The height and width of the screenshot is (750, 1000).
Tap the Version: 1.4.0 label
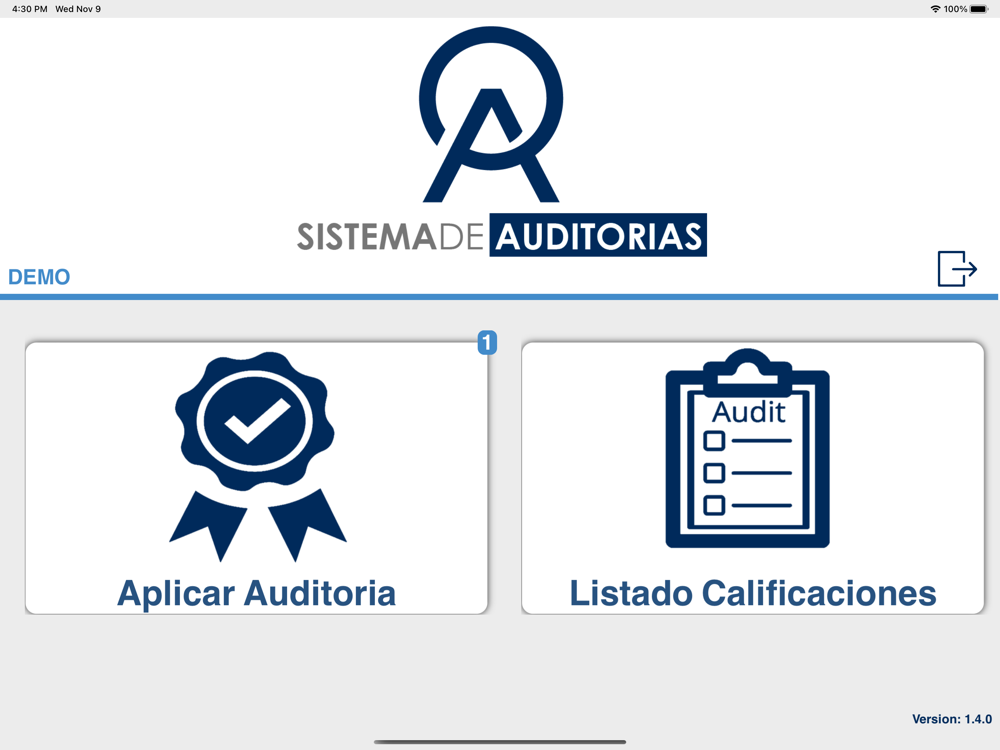[952, 719]
